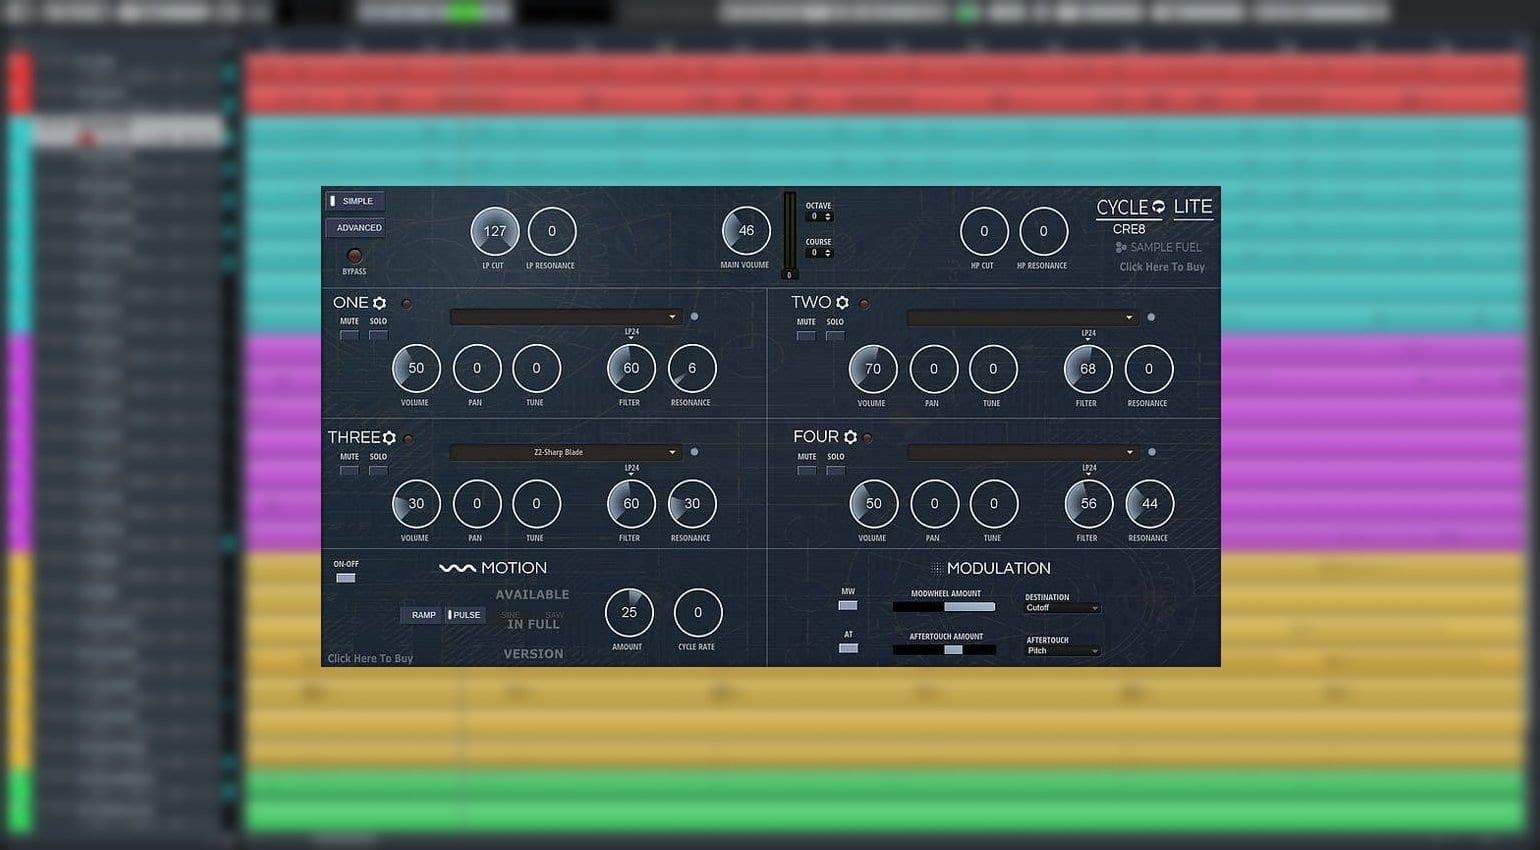The image size is (1540, 850).
Task: Click OCTAVE stepper arrows
Action: [828, 216]
